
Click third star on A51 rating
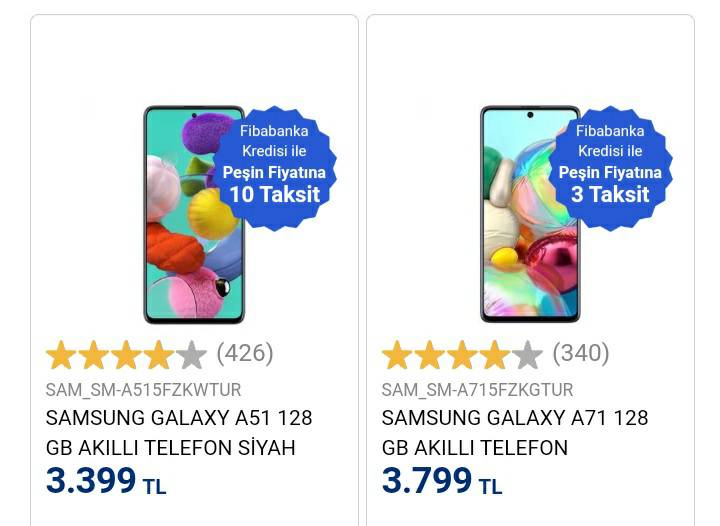pyautogui.click(x=126, y=354)
